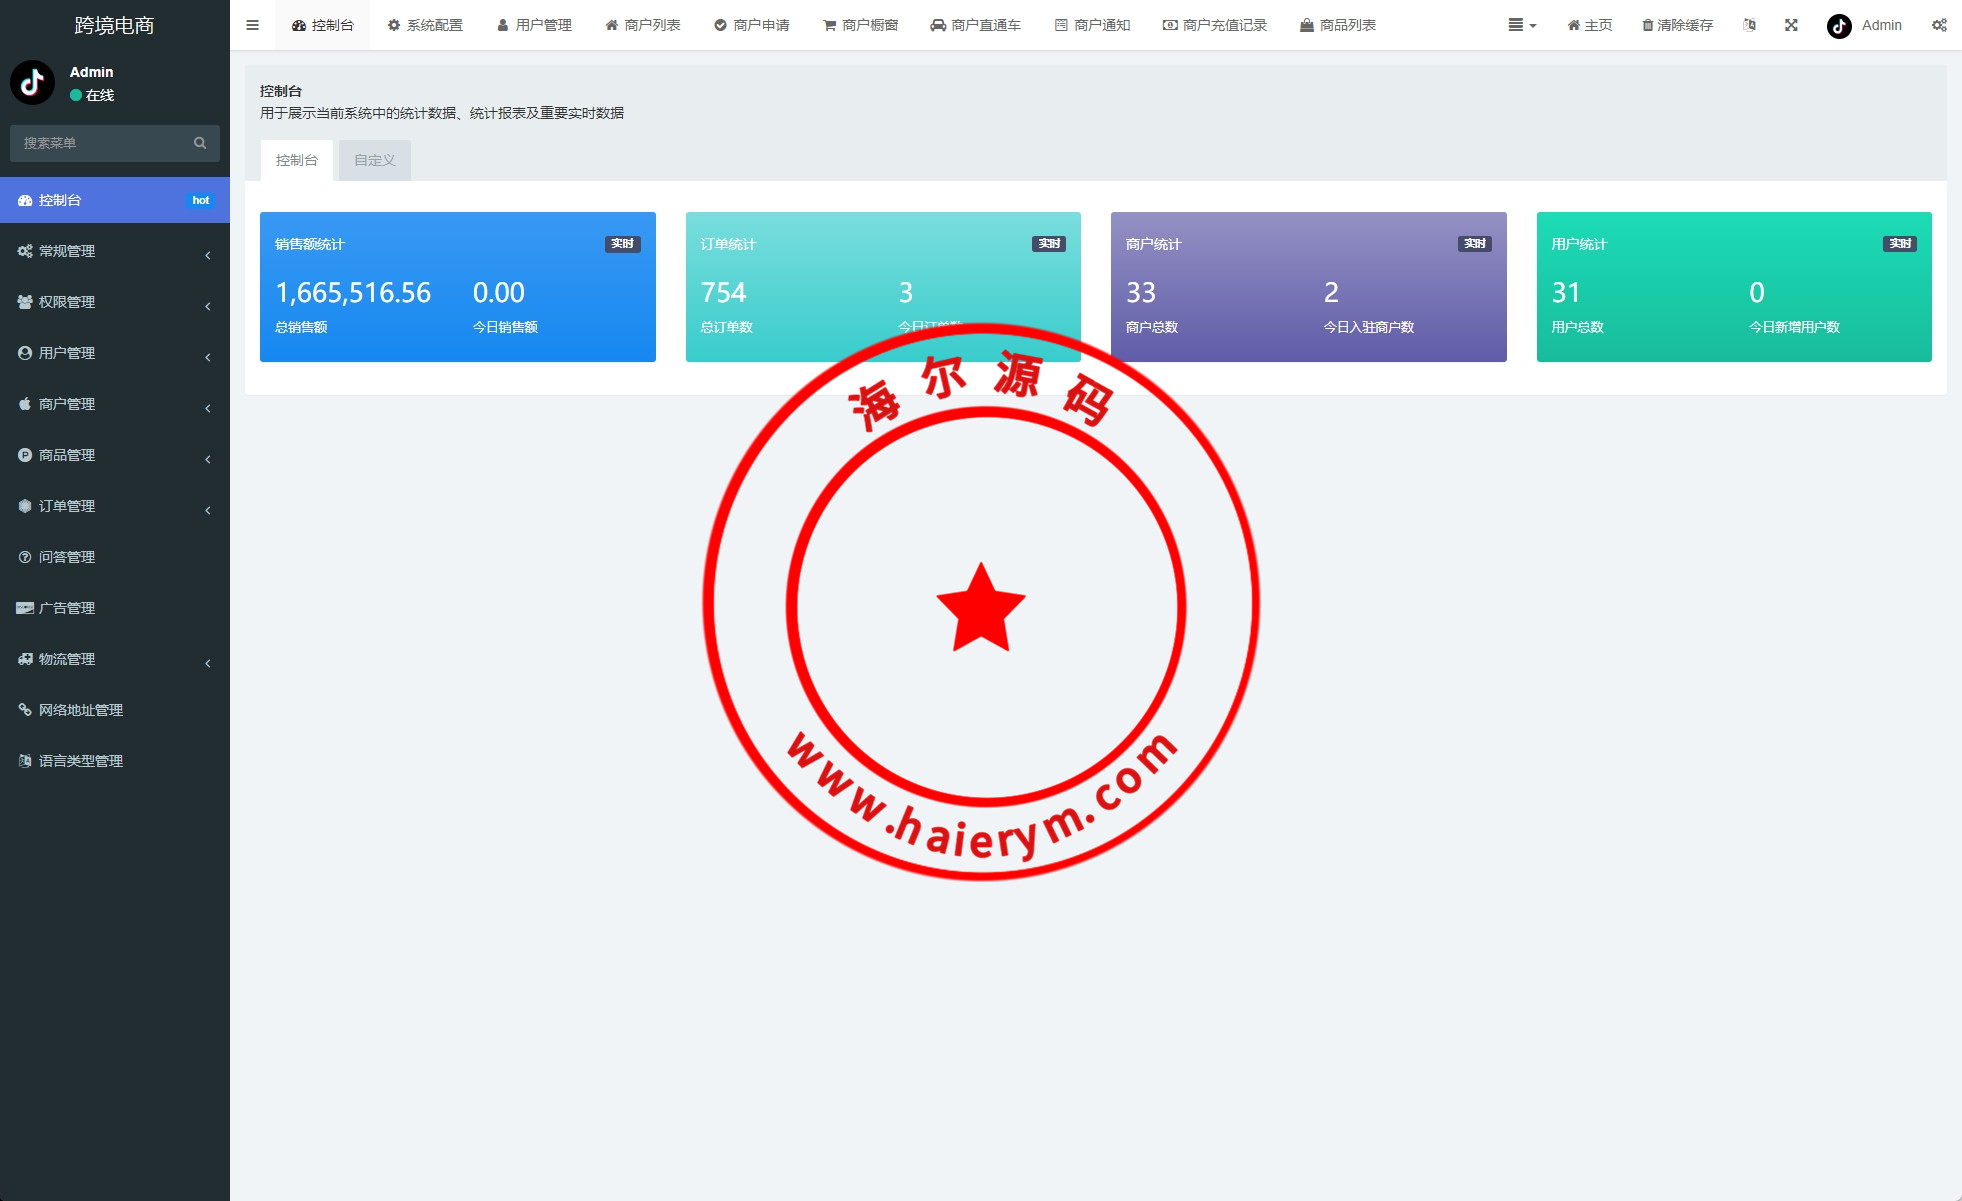Click the search magnifier icon in sidebar
Viewport: 1962px width, 1201px height.
[x=200, y=143]
